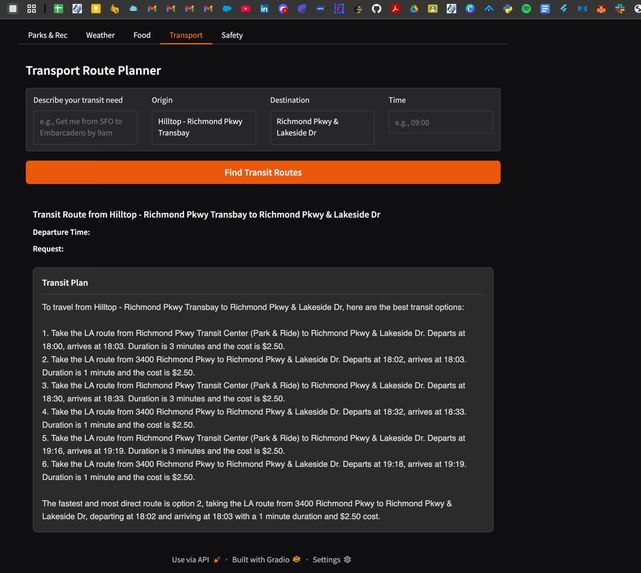The height and width of the screenshot is (573, 641).
Task: Open the yellow Google Keep bookmark
Action: pos(96,9)
